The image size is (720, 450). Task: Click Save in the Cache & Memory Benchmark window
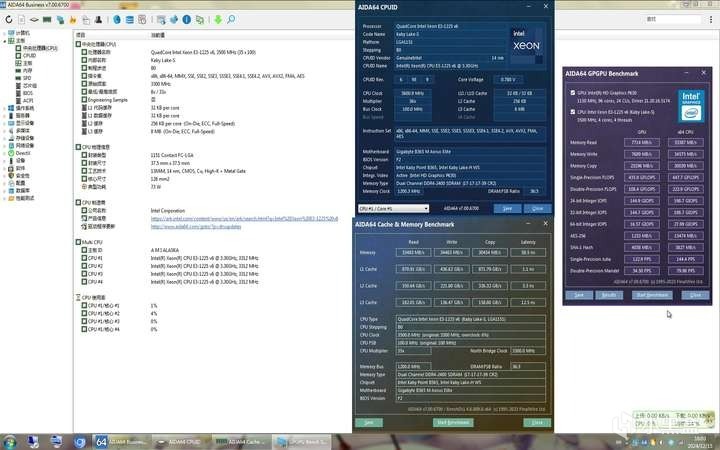369,422
